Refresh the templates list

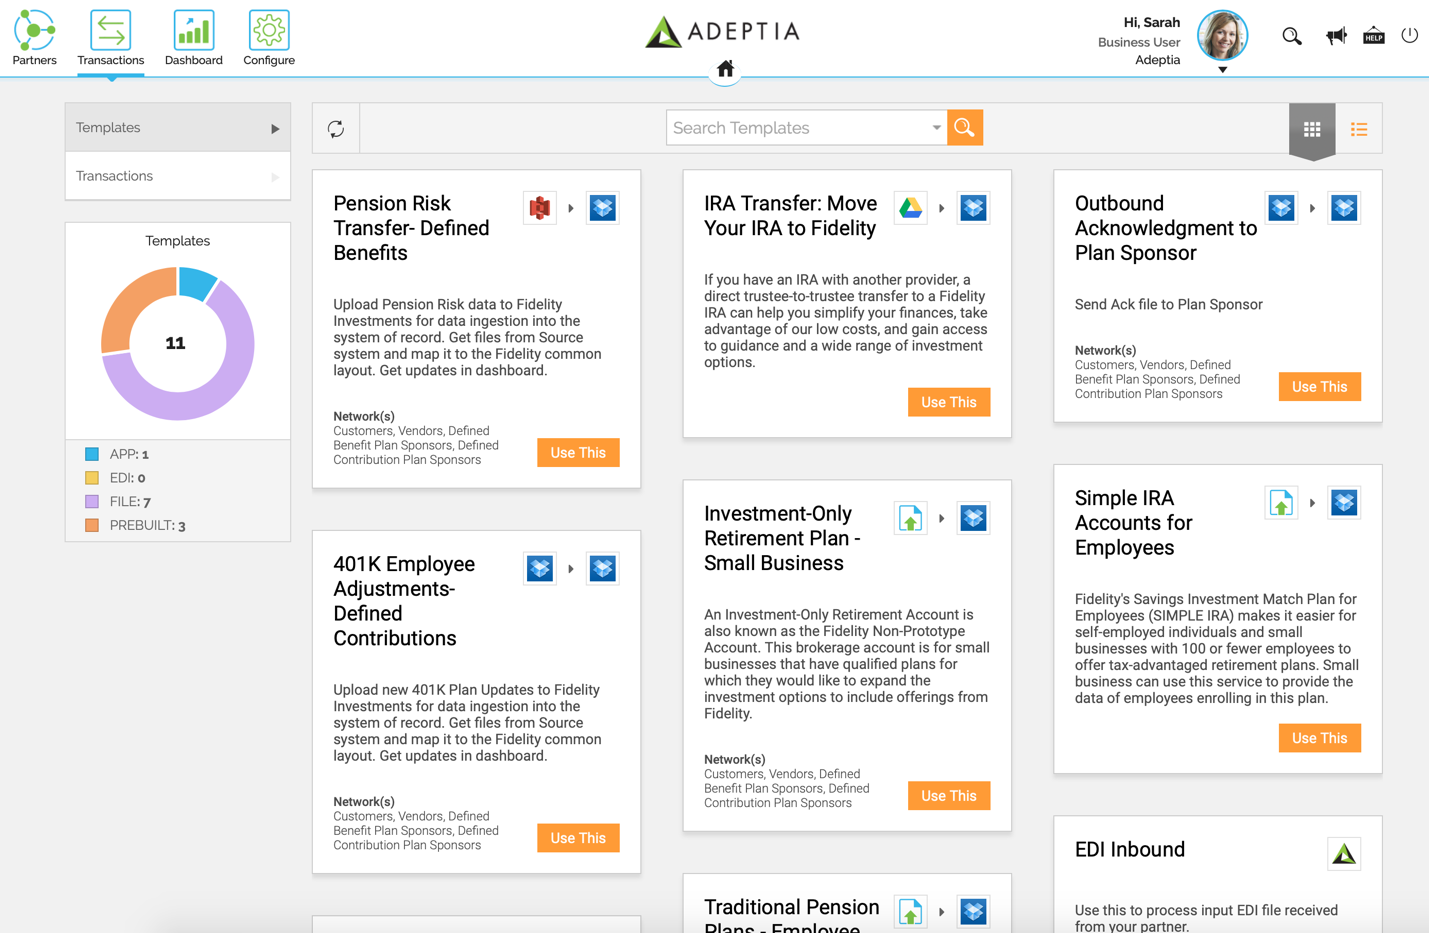[336, 128]
